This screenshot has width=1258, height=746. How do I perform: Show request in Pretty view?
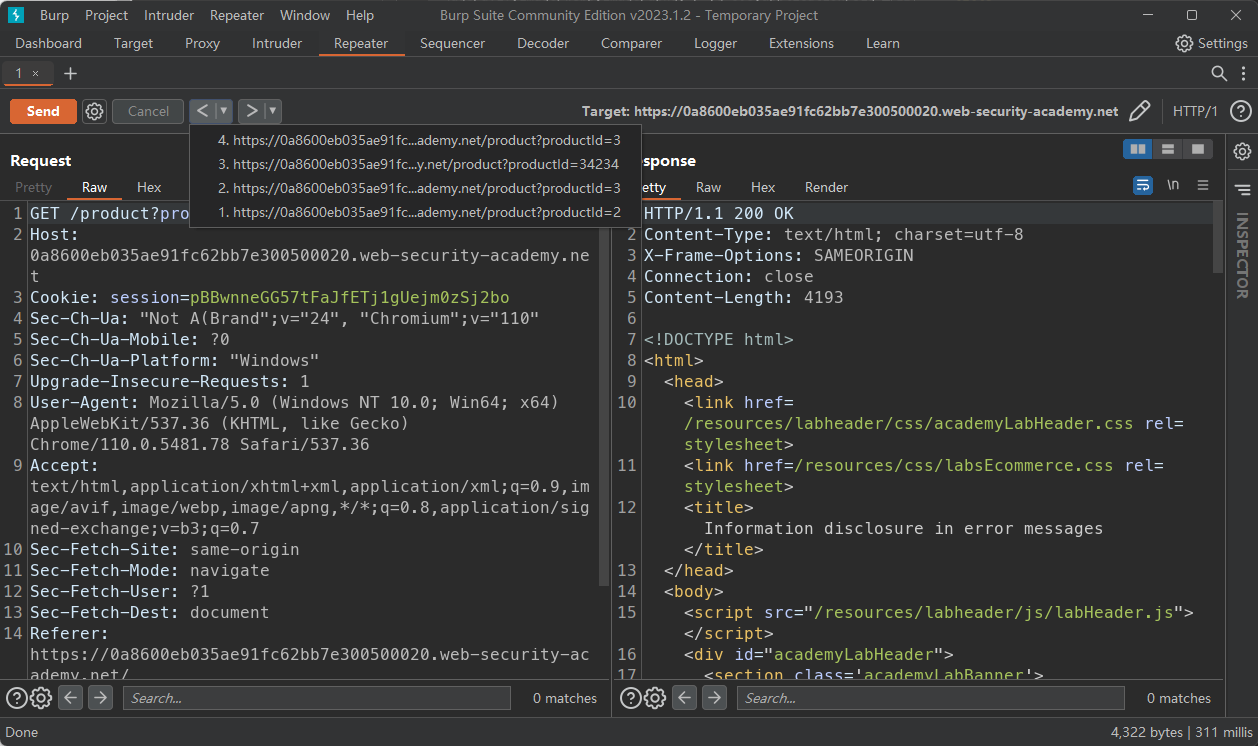(x=33, y=187)
